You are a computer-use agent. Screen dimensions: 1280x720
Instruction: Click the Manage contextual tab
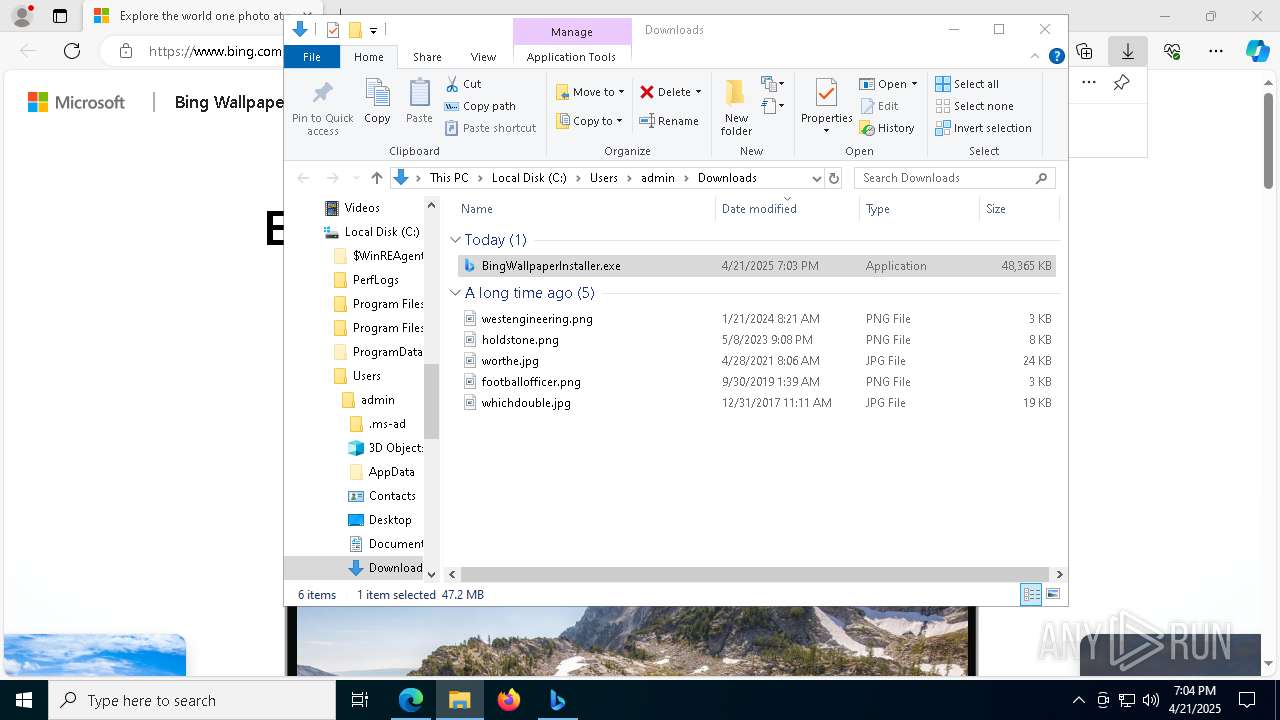click(572, 32)
